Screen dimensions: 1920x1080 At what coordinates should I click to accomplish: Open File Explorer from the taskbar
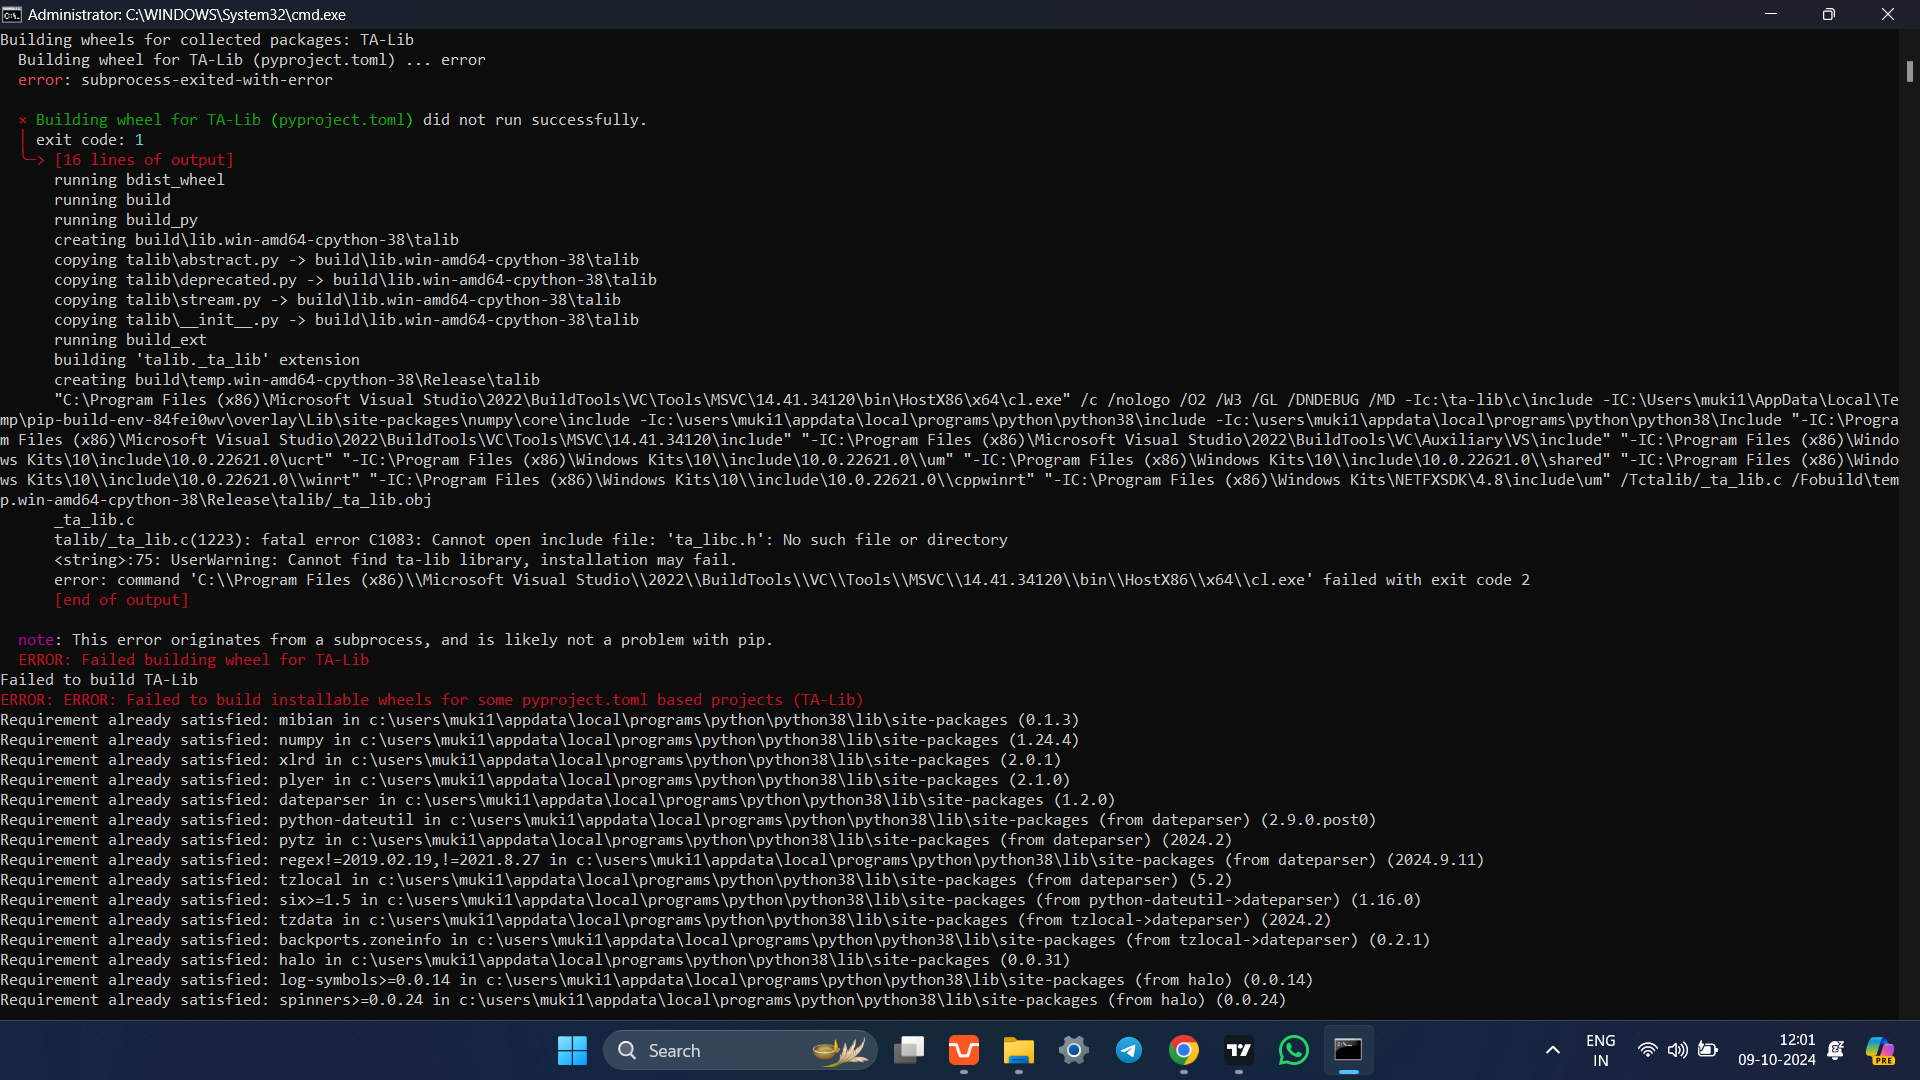click(x=1018, y=1050)
